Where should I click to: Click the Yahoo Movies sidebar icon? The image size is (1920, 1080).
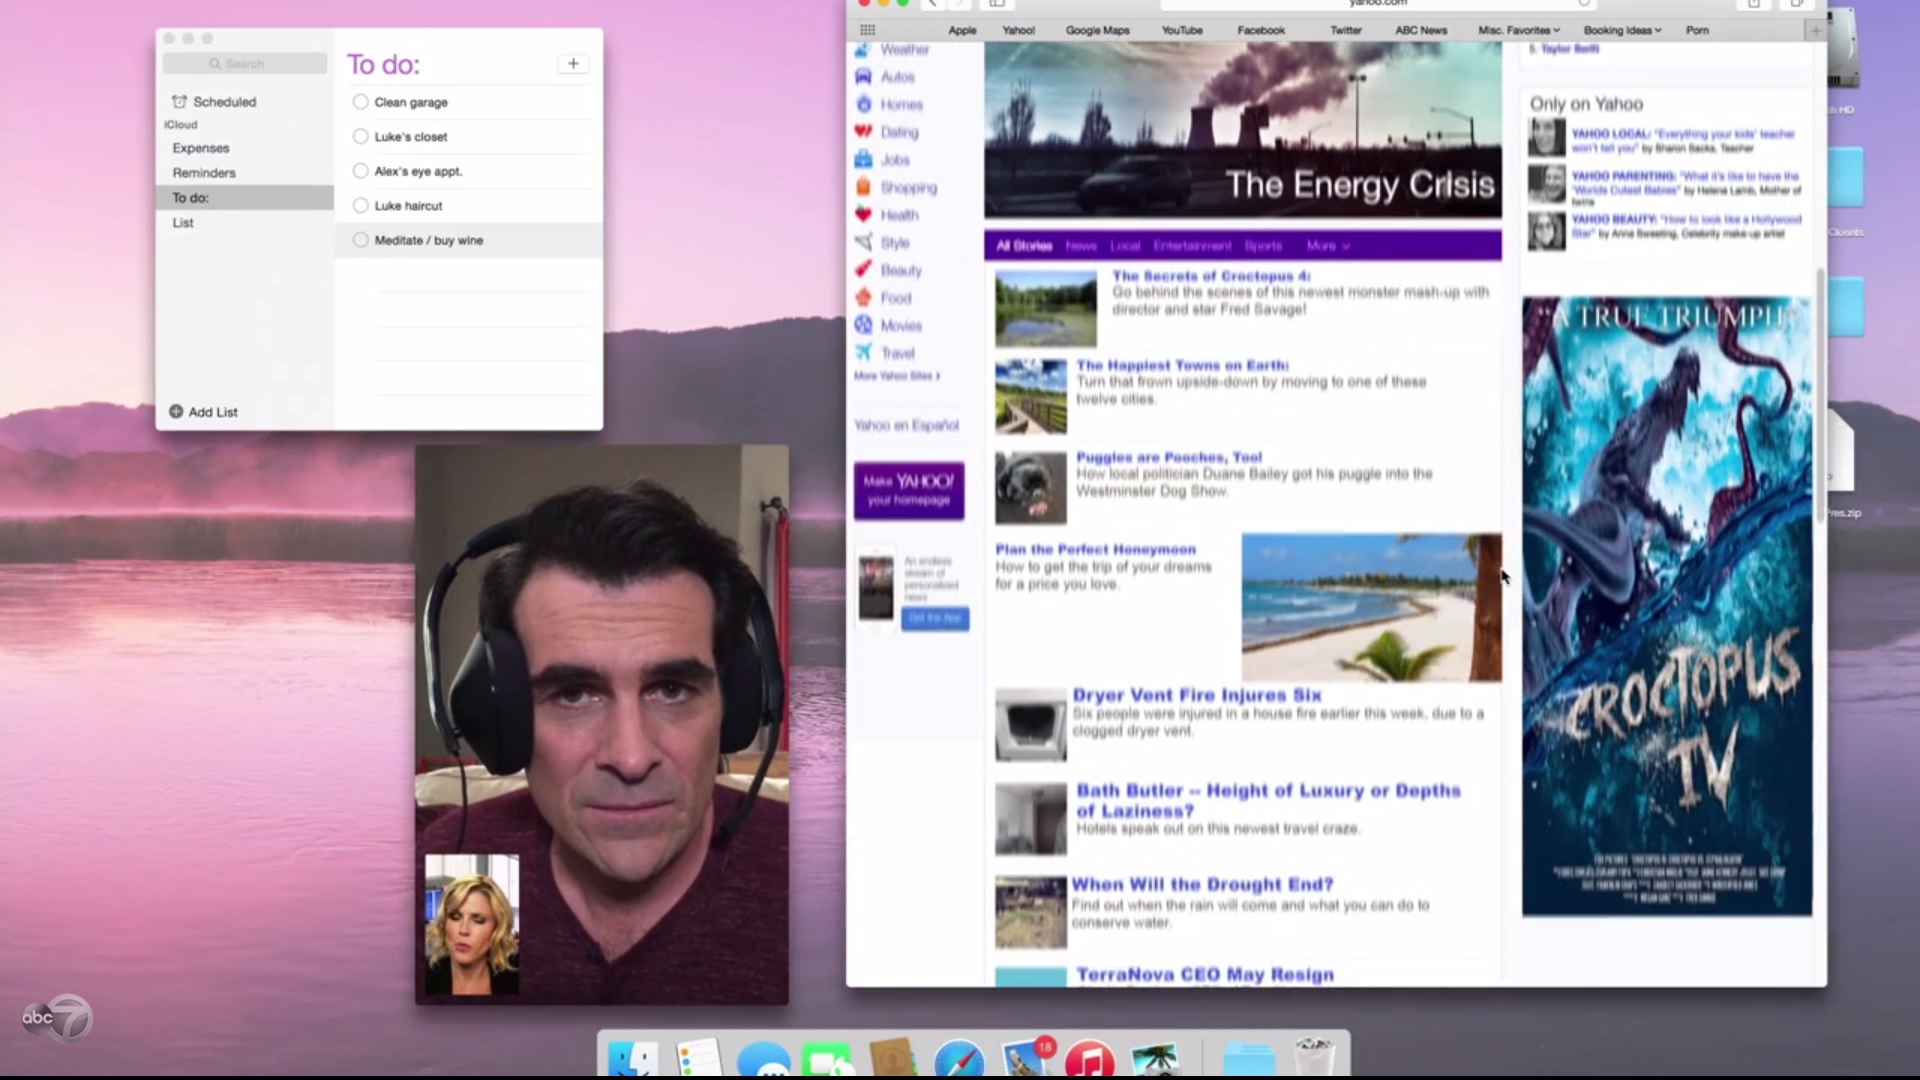tap(864, 325)
